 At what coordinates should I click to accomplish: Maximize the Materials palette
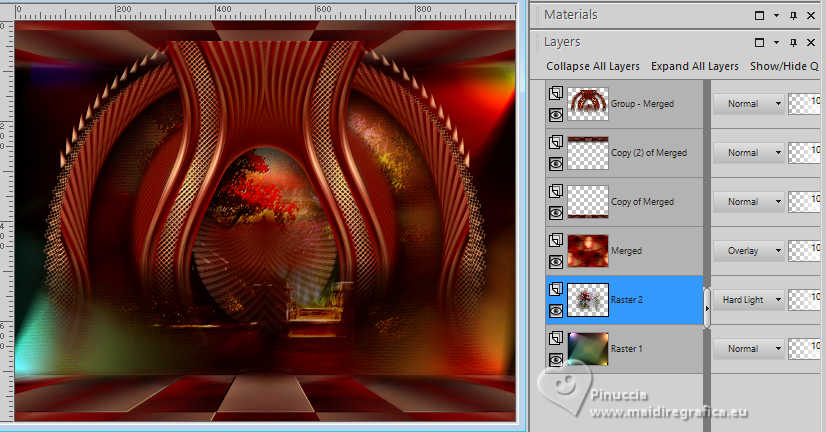[759, 15]
